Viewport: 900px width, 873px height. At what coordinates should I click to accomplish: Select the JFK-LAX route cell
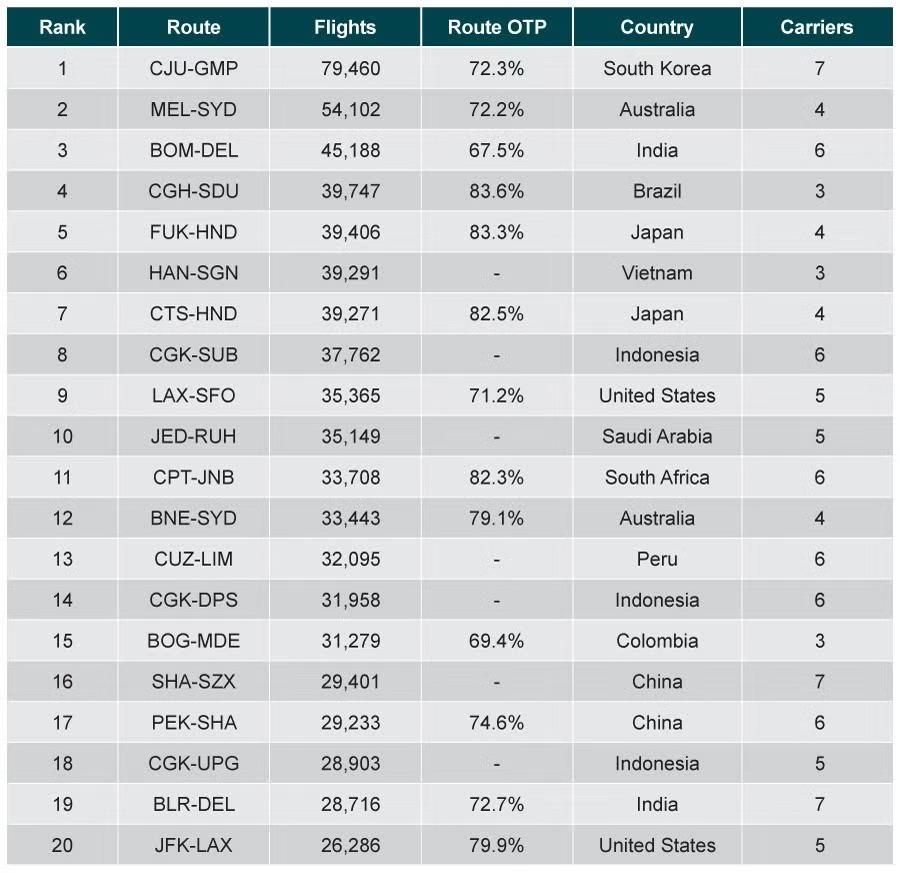tap(193, 845)
